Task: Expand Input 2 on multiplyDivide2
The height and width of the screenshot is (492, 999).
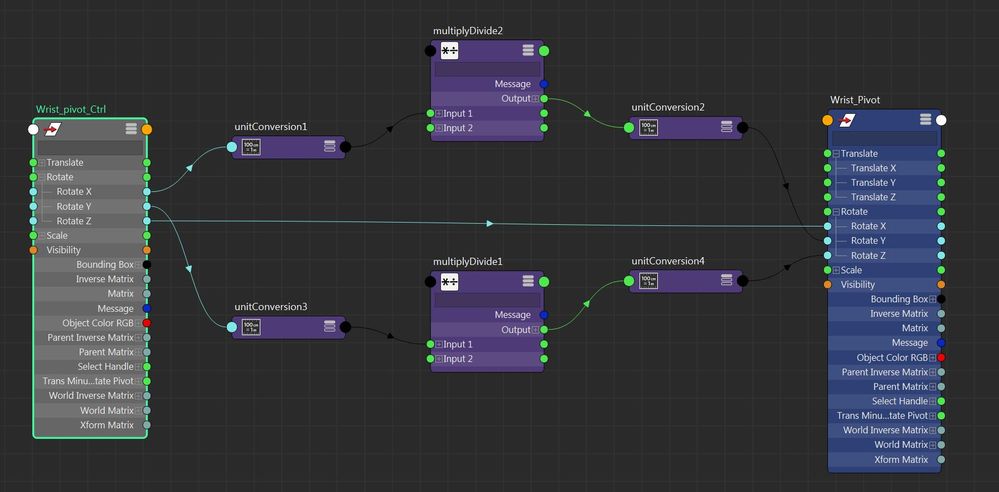Action: click(x=439, y=128)
